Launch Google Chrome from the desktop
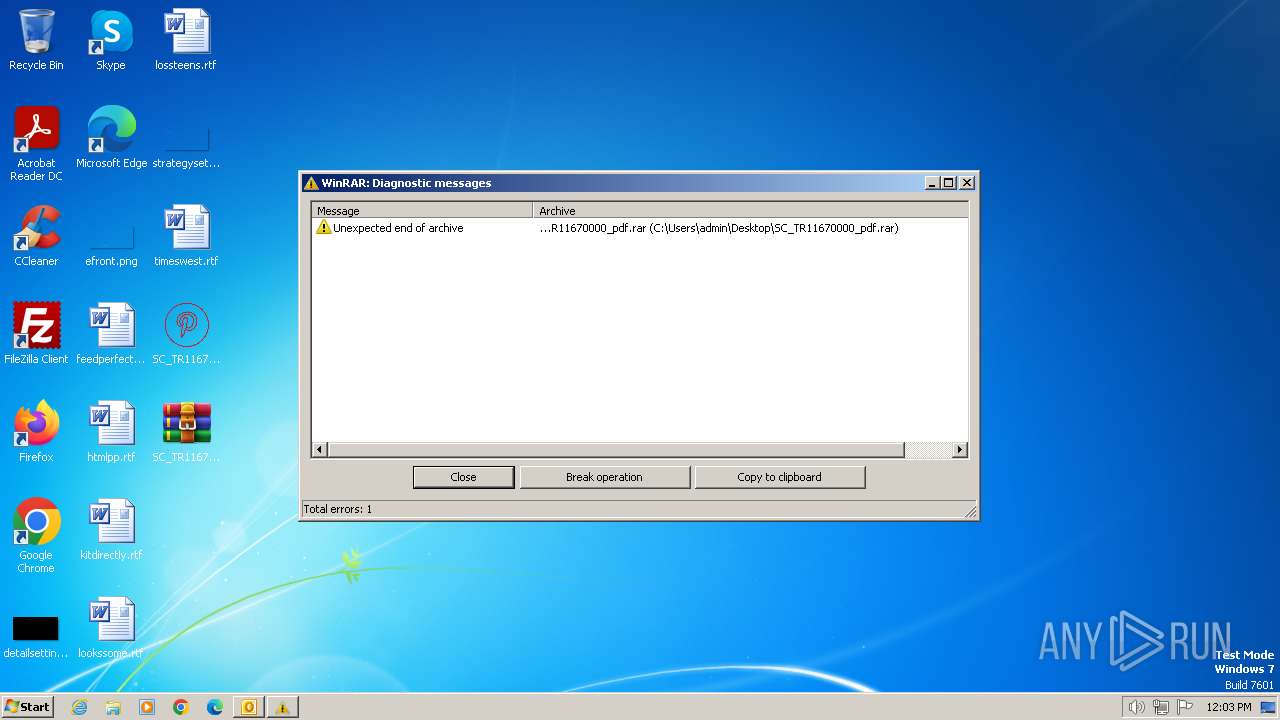The height and width of the screenshot is (720, 1280). pyautogui.click(x=36, y=537)
